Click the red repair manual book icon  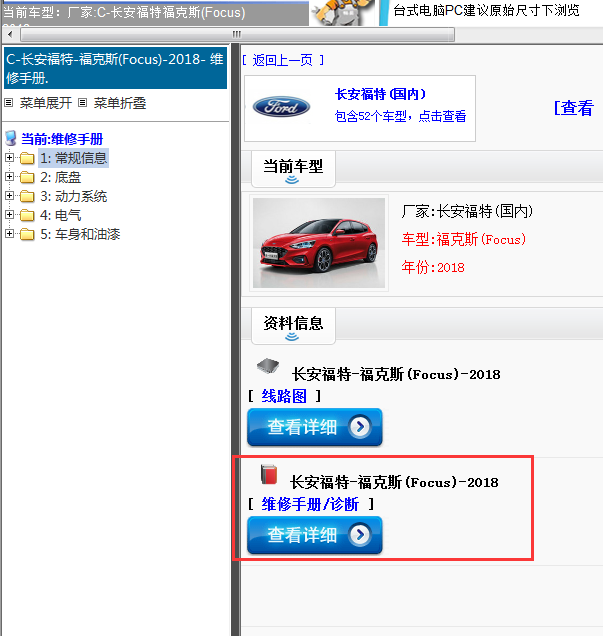click(268, 475)
